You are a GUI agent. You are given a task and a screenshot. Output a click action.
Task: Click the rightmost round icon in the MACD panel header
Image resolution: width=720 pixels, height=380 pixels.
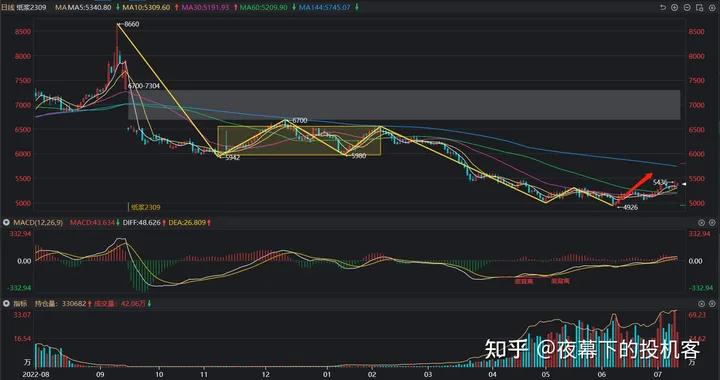pos(713,223)
